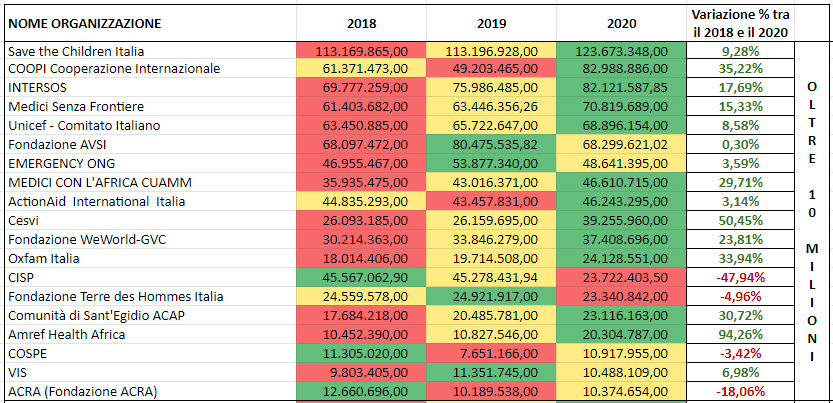Select the 2018 column header

tap(361, 22)
